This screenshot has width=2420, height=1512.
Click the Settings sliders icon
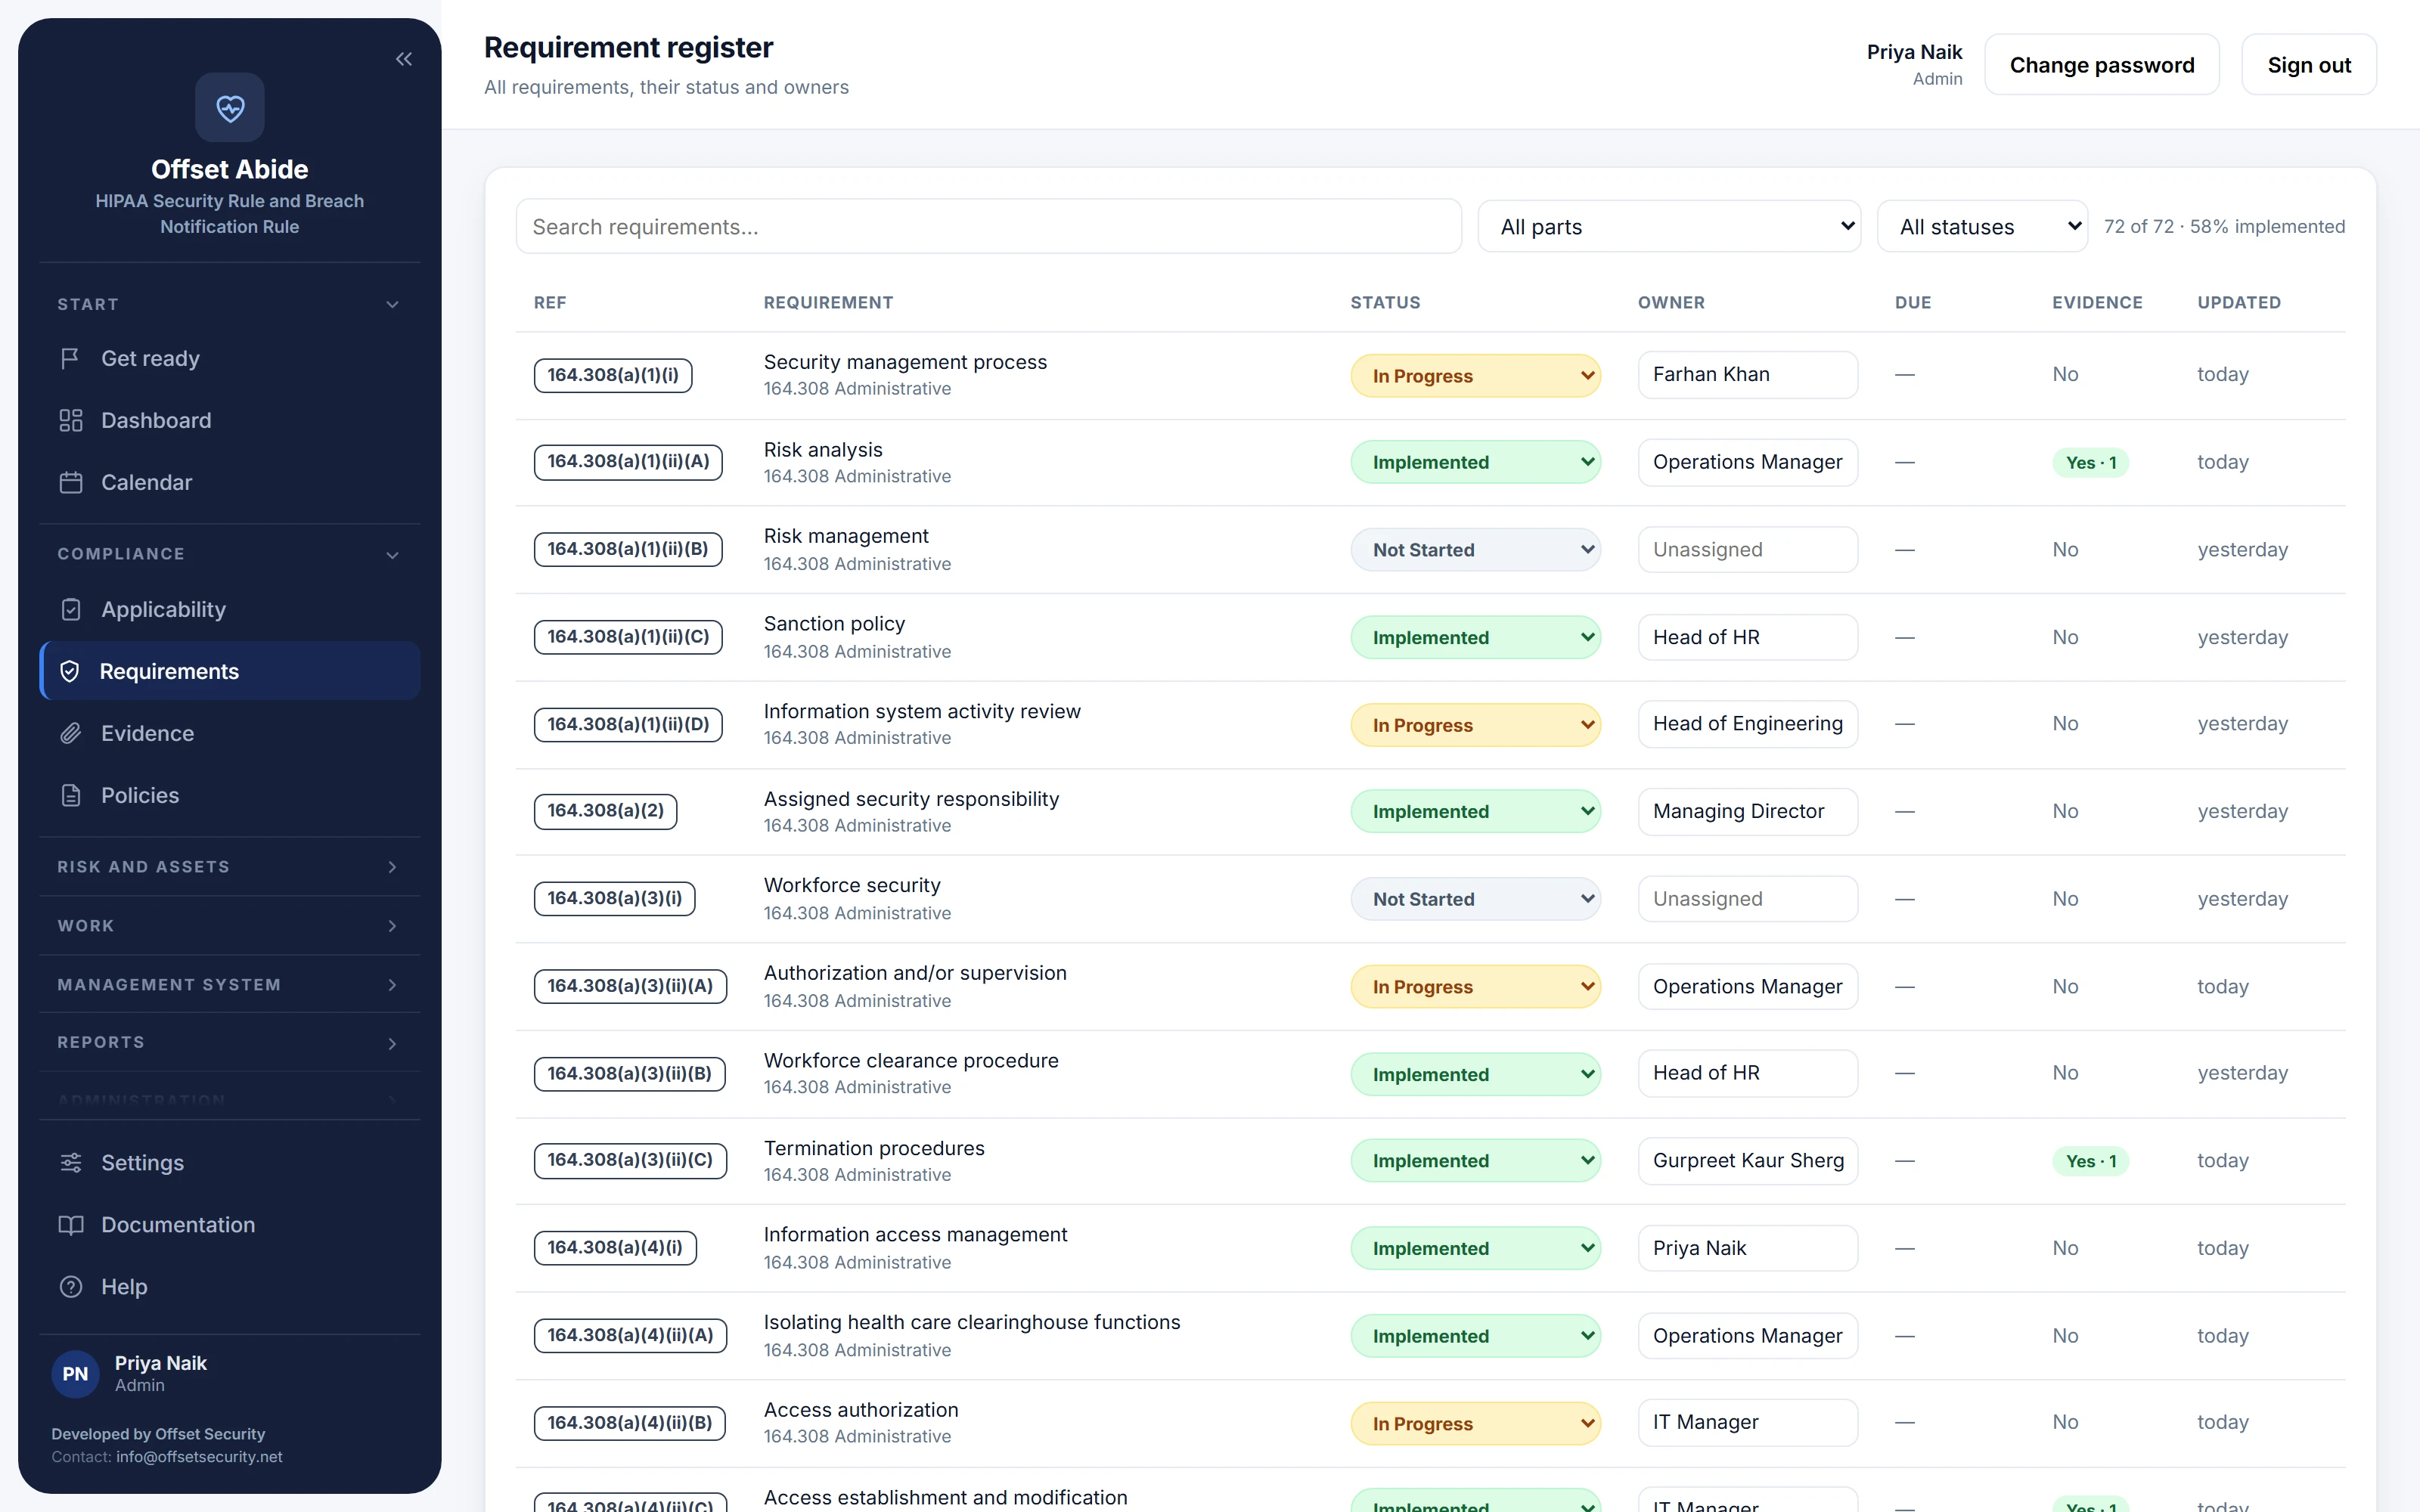pos(70,1162)
